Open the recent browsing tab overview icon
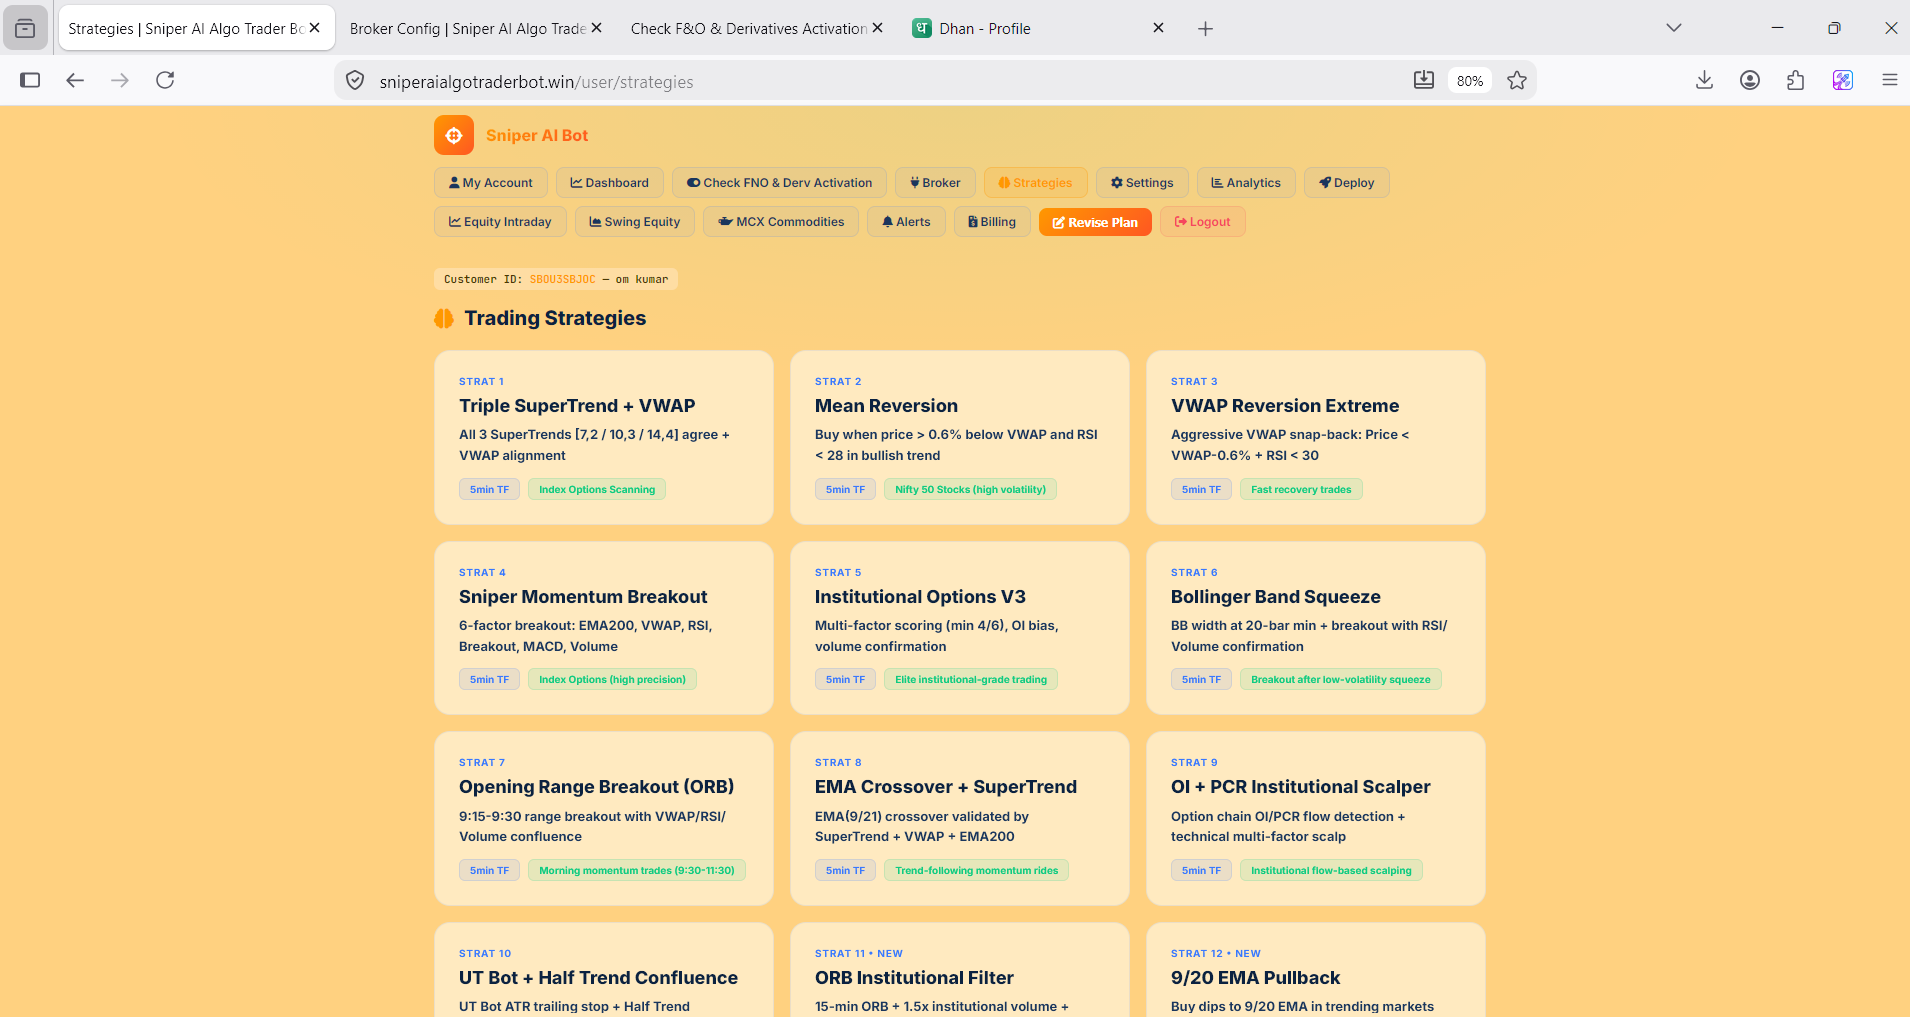 pos(25,29)
